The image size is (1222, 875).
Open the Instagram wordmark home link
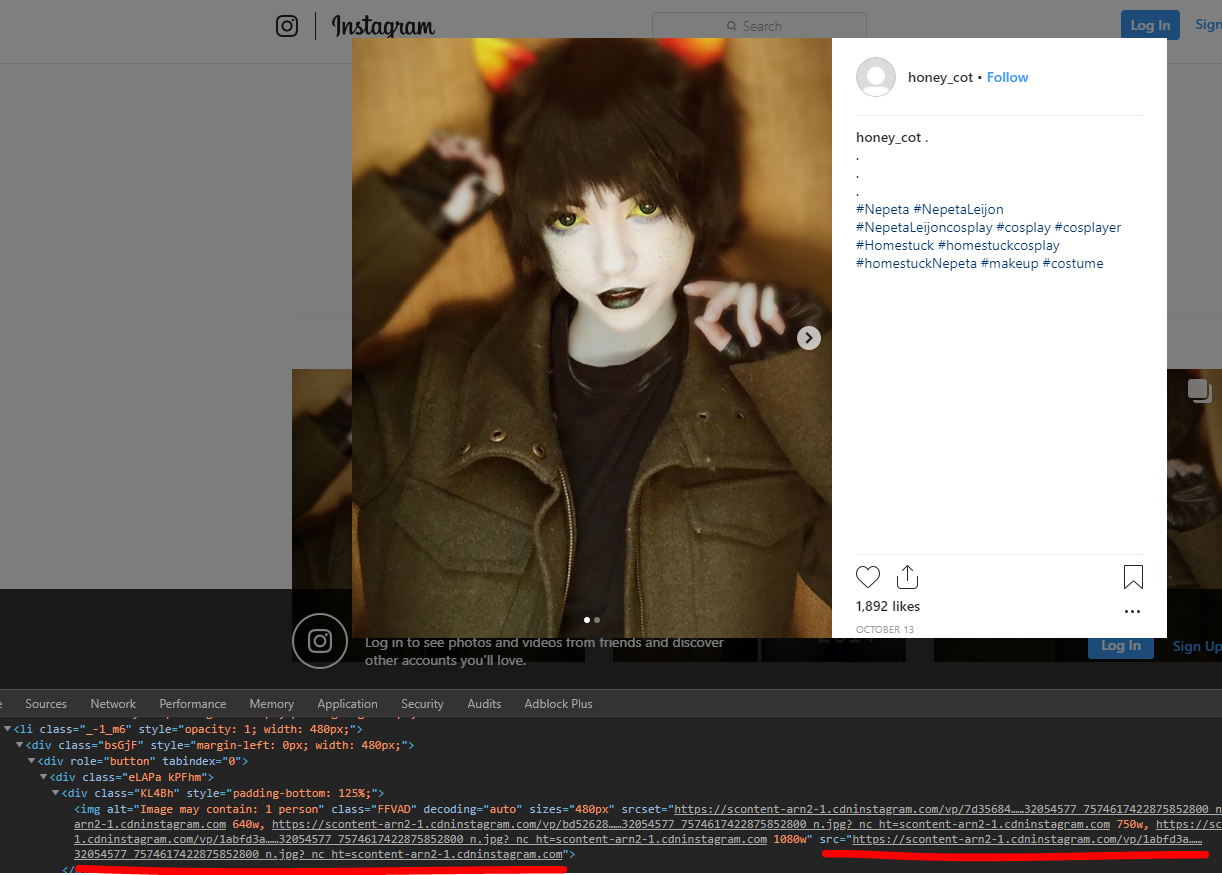[x=383, y=26]
